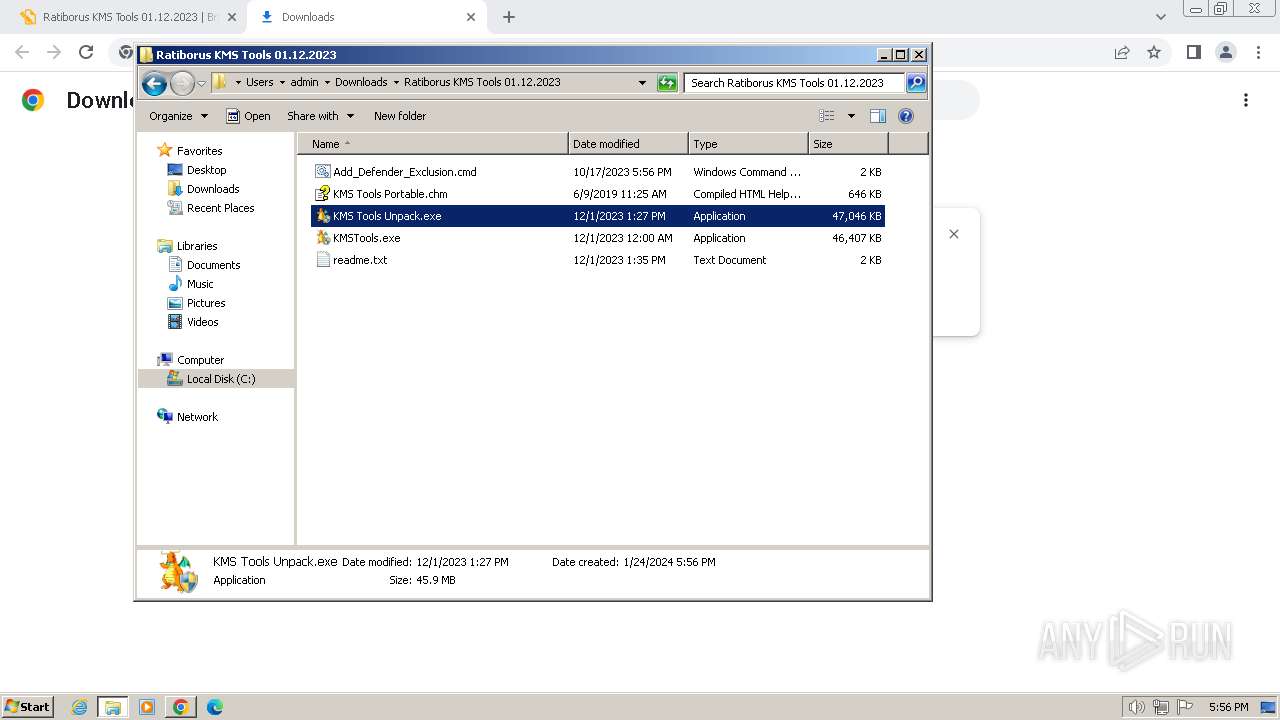Click the Downloads breadcrumb in address bar
Screen dimensions: 1280x720
361,83
